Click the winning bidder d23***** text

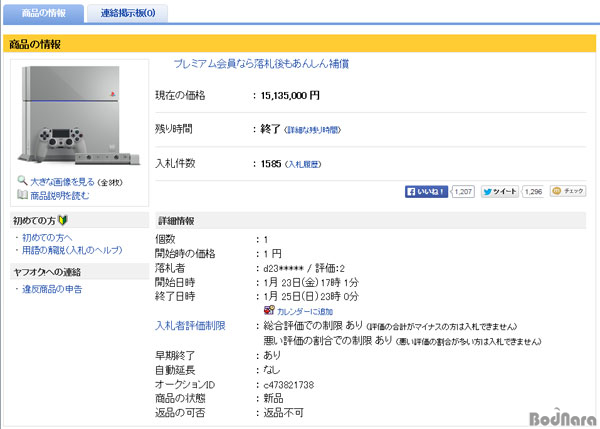click(284, 268)
